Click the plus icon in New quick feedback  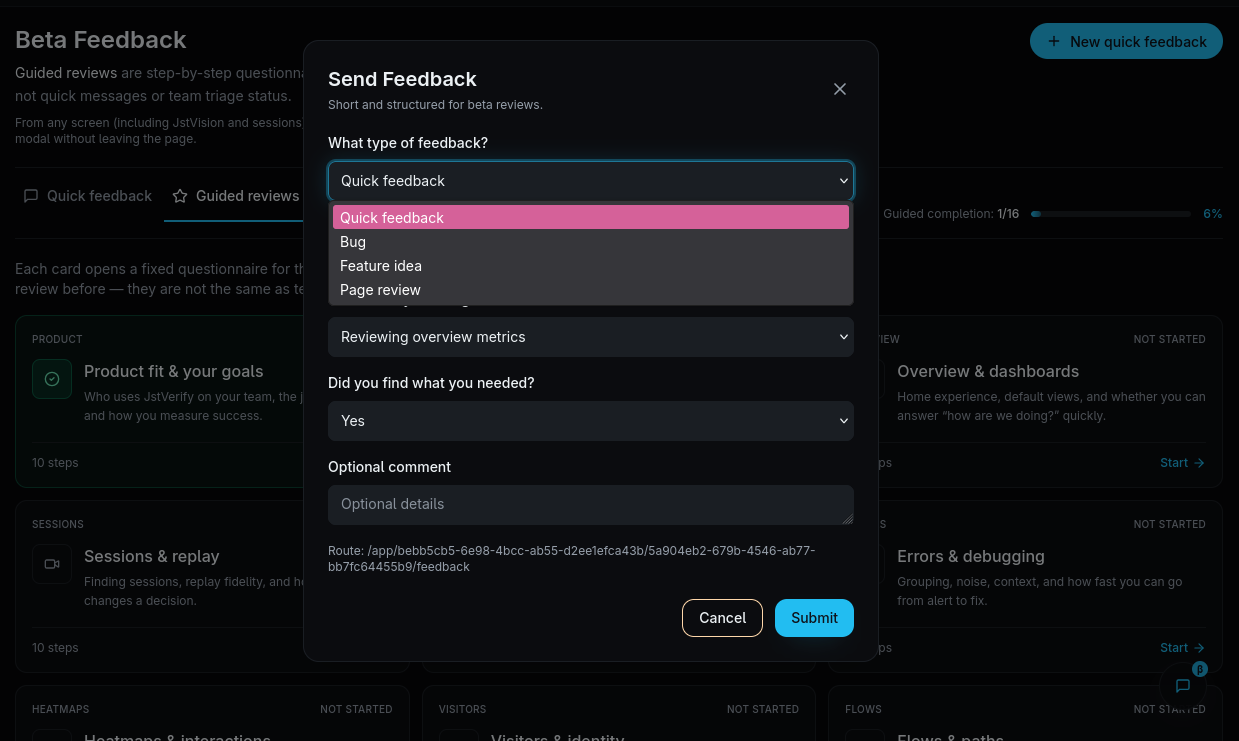pyautogui.click(x=1053, y=41)
